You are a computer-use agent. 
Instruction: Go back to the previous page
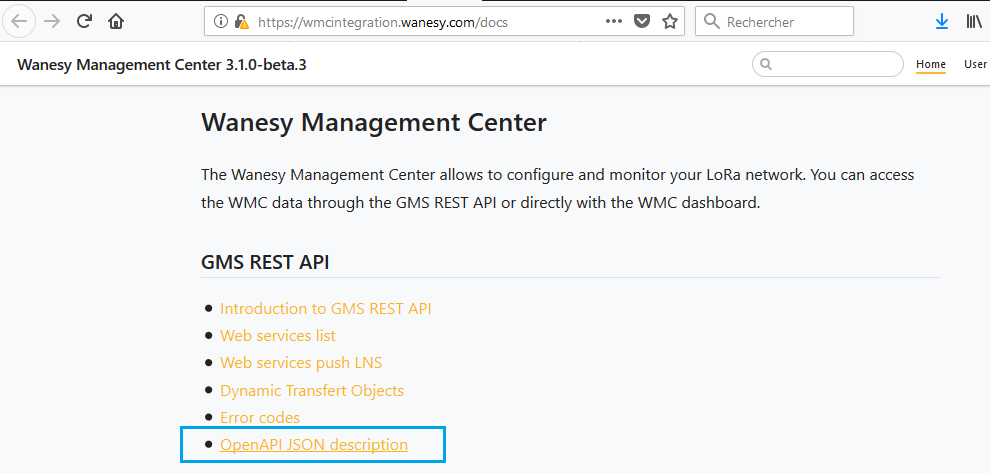pos(19,21)
